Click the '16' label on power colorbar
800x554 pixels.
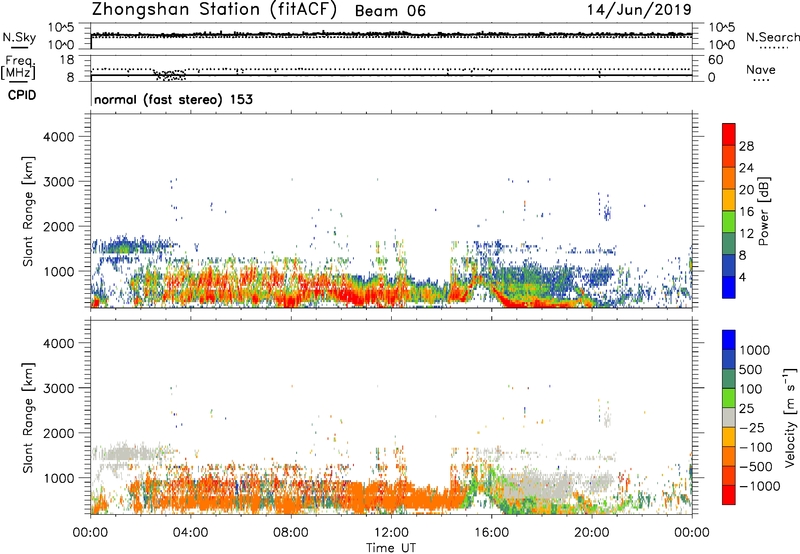coord(746,212)
